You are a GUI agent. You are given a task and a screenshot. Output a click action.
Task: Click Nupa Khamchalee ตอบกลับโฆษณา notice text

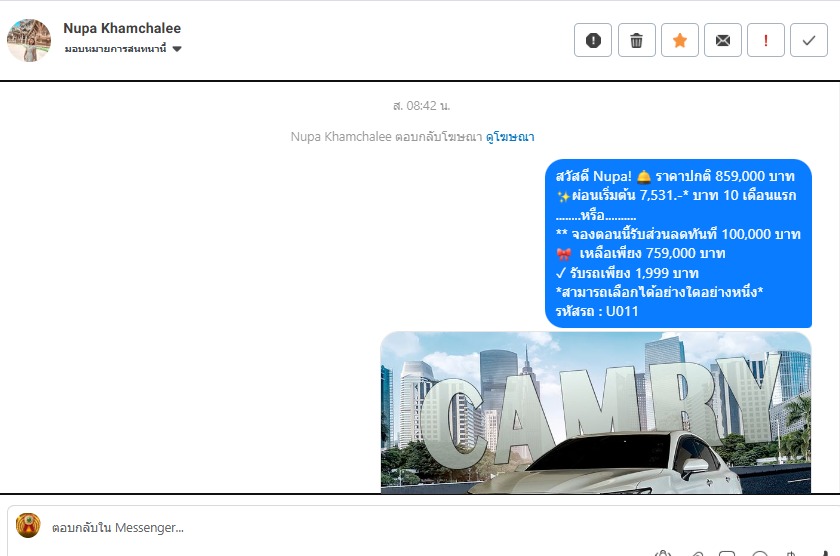tap(386, 137)
